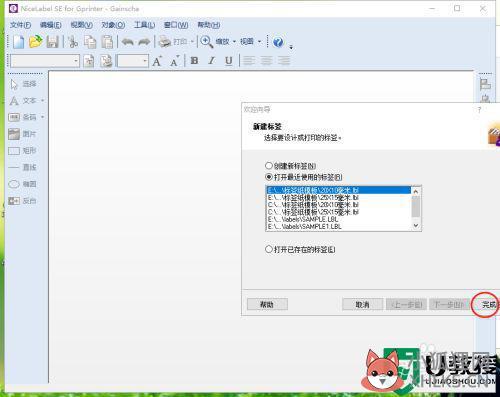Click the Undo arrow icon
This screenshot has height=397, width=500.
[x=128, y=42]
